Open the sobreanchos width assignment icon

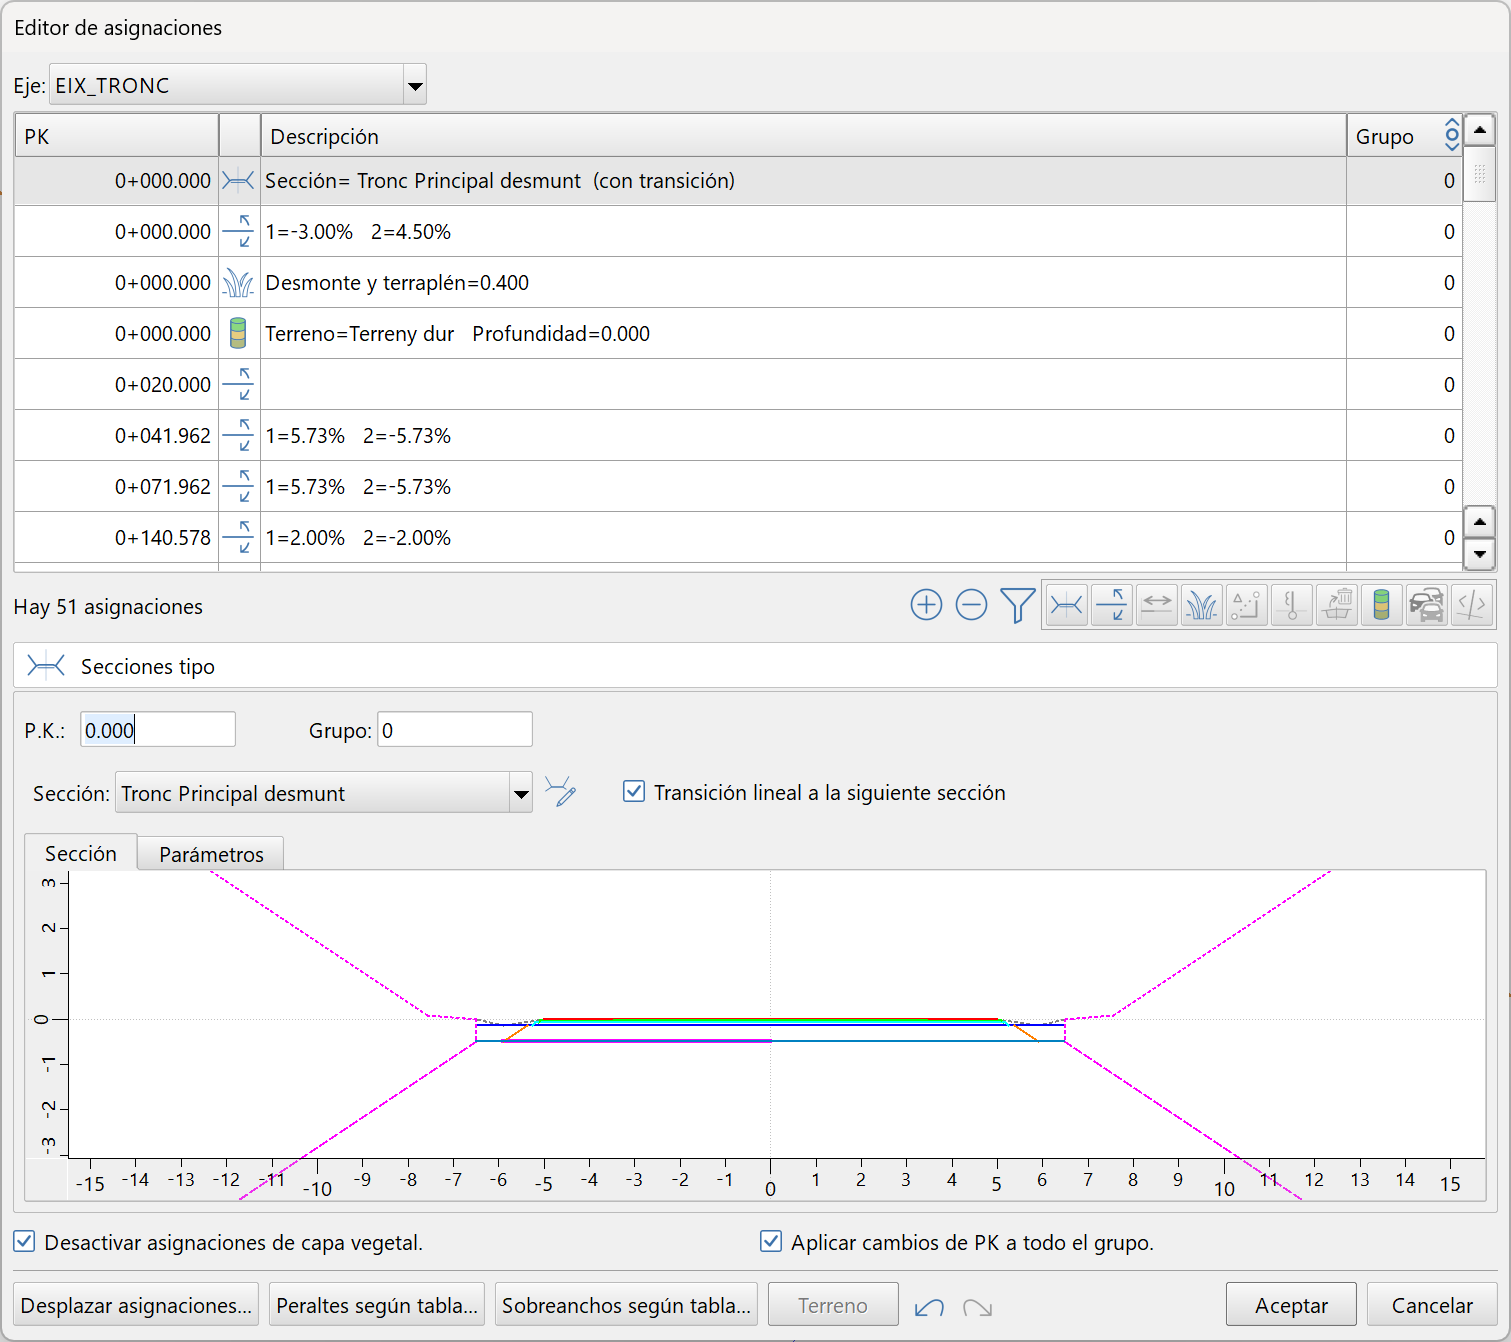1156,605
